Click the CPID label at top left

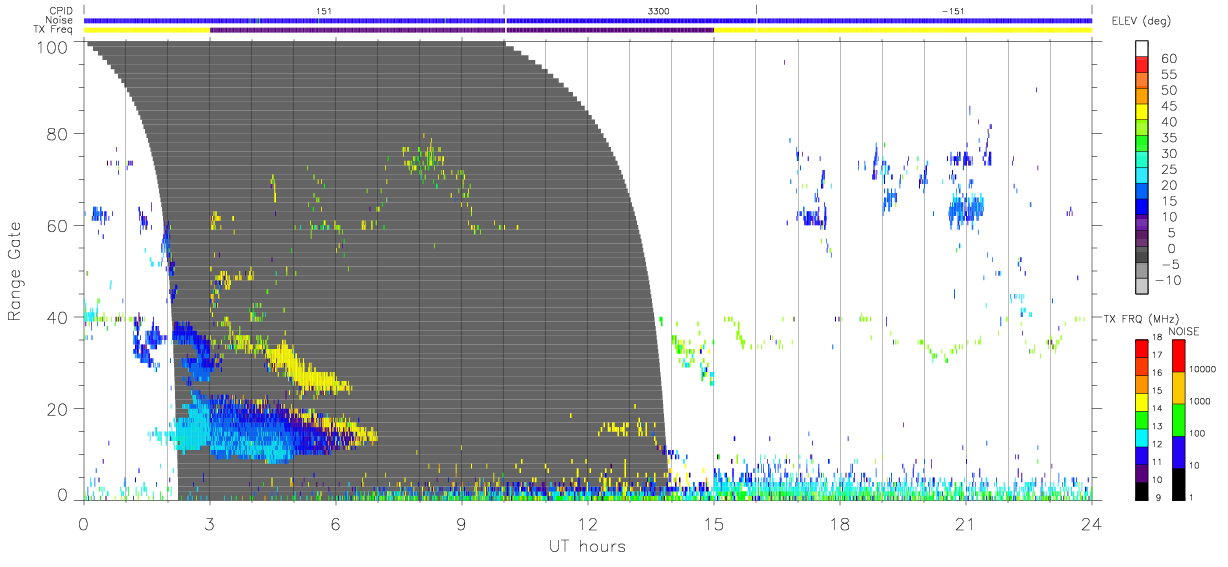[63, 11]
